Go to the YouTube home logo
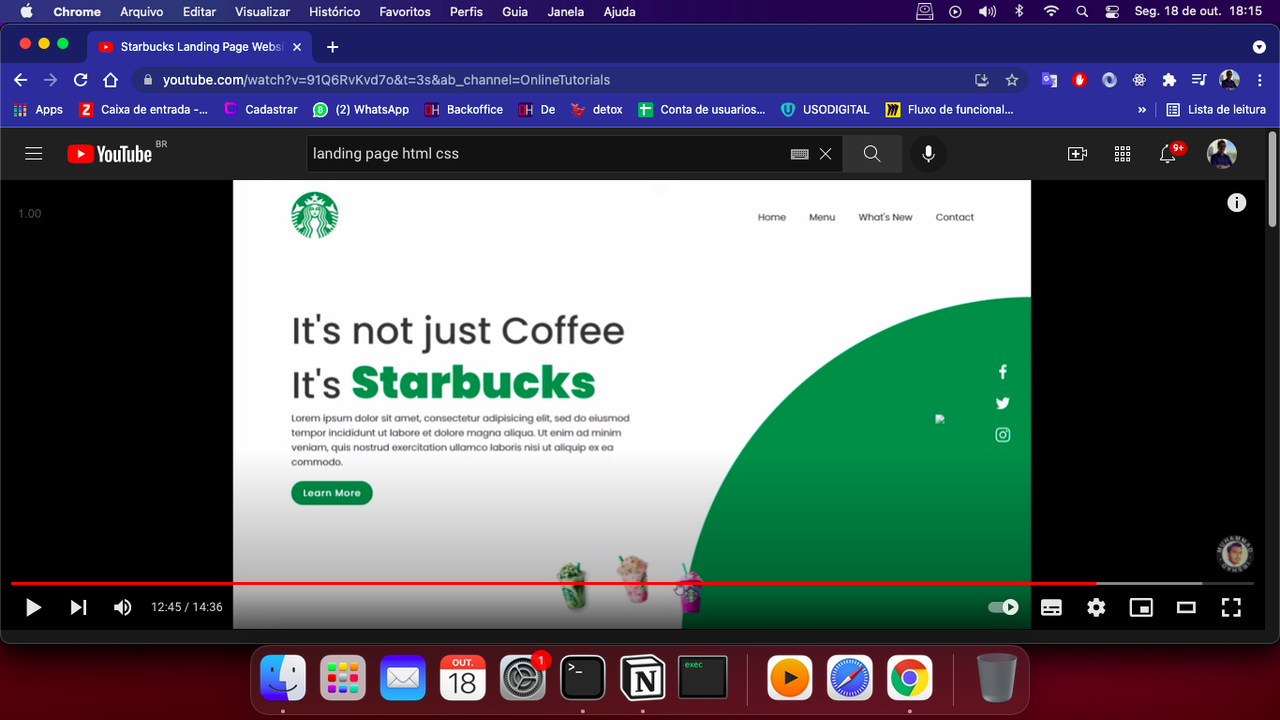Screen dimensions: 1280x720 pyautogui.click(x=110, y=154)
